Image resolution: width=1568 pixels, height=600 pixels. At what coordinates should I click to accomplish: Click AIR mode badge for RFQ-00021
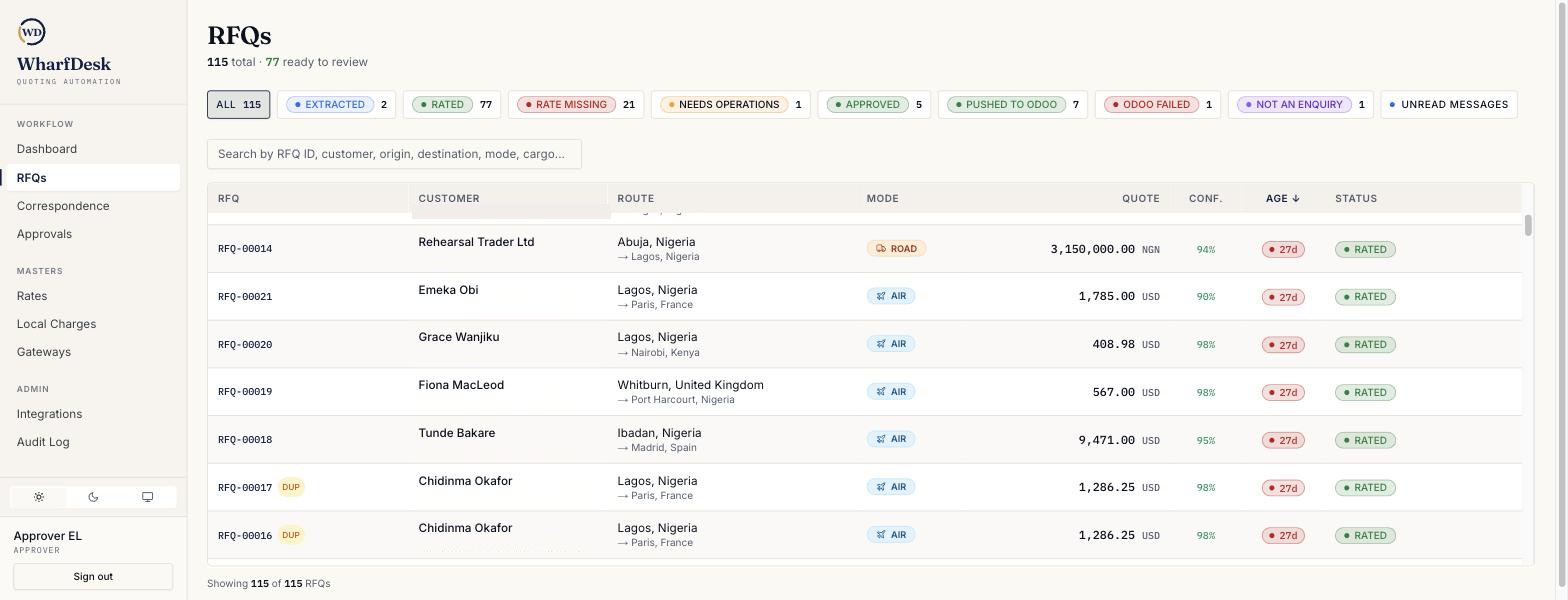[890, 296]
